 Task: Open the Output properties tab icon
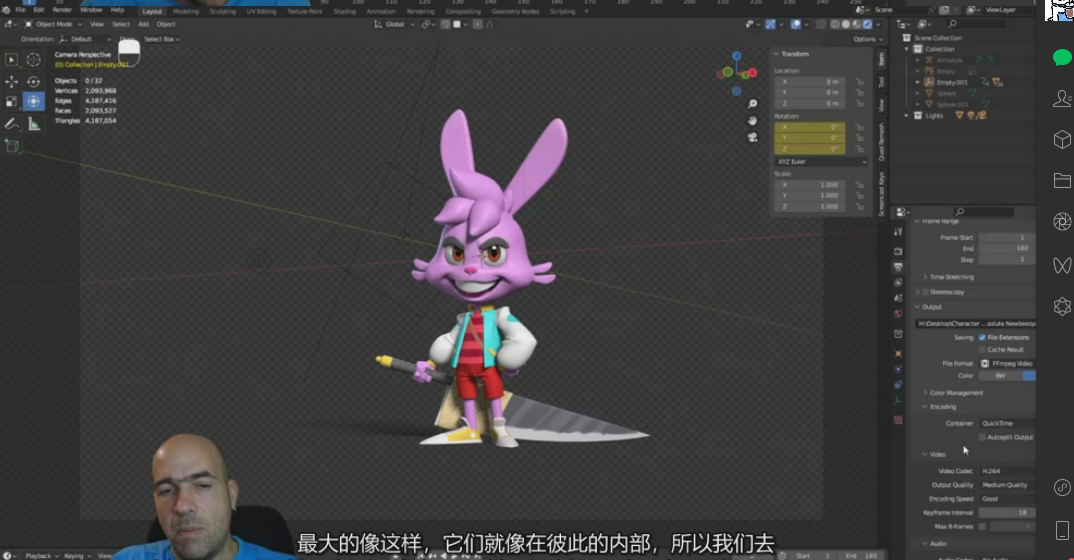pos(898,267)
